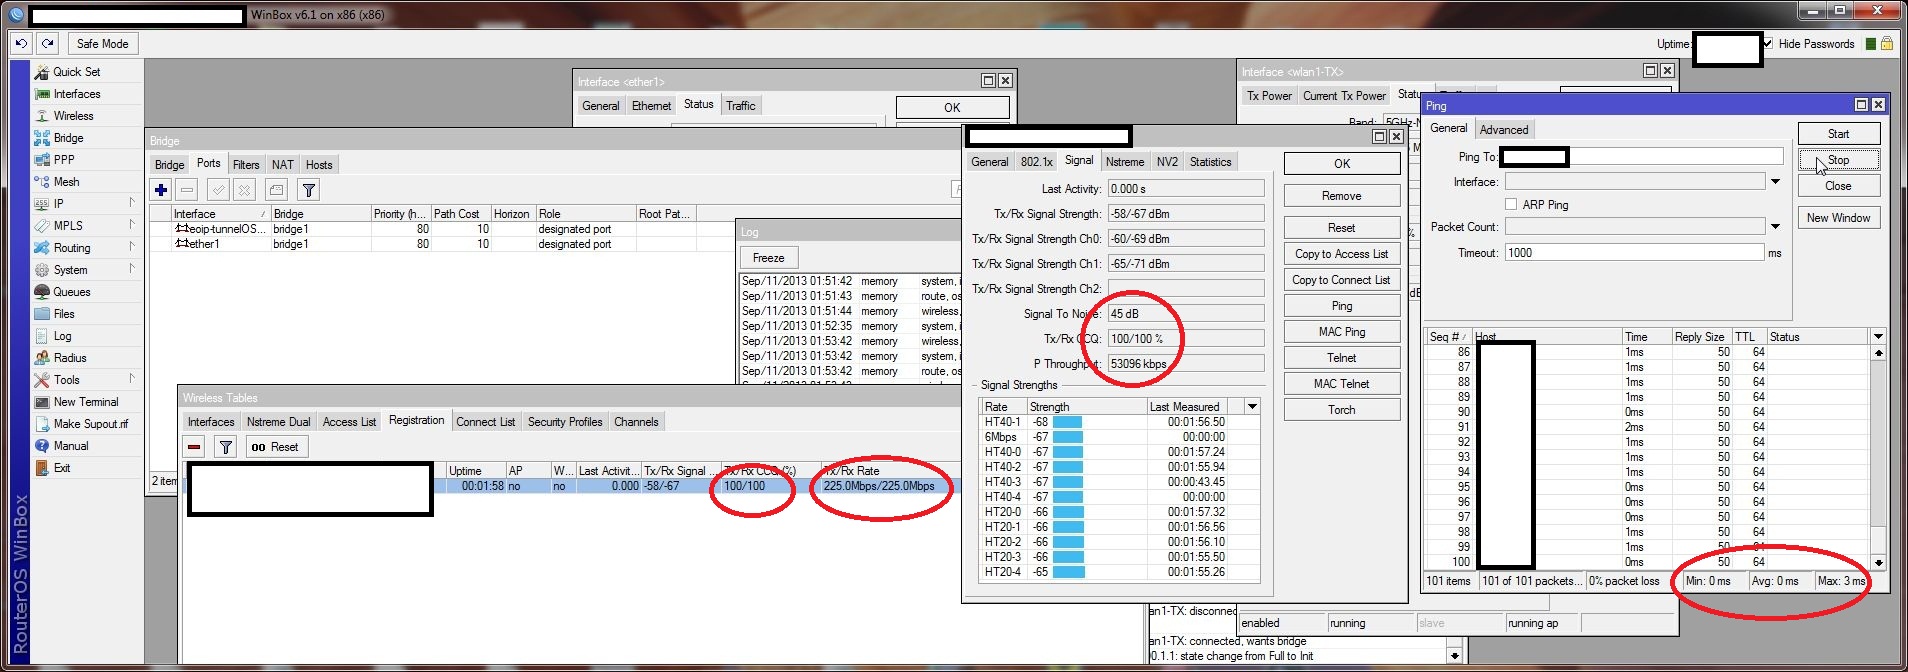The width and height of the screenshot is (1908, 672).
Task: Open Mesh section in sidebar
Action: tap(66, 182)
